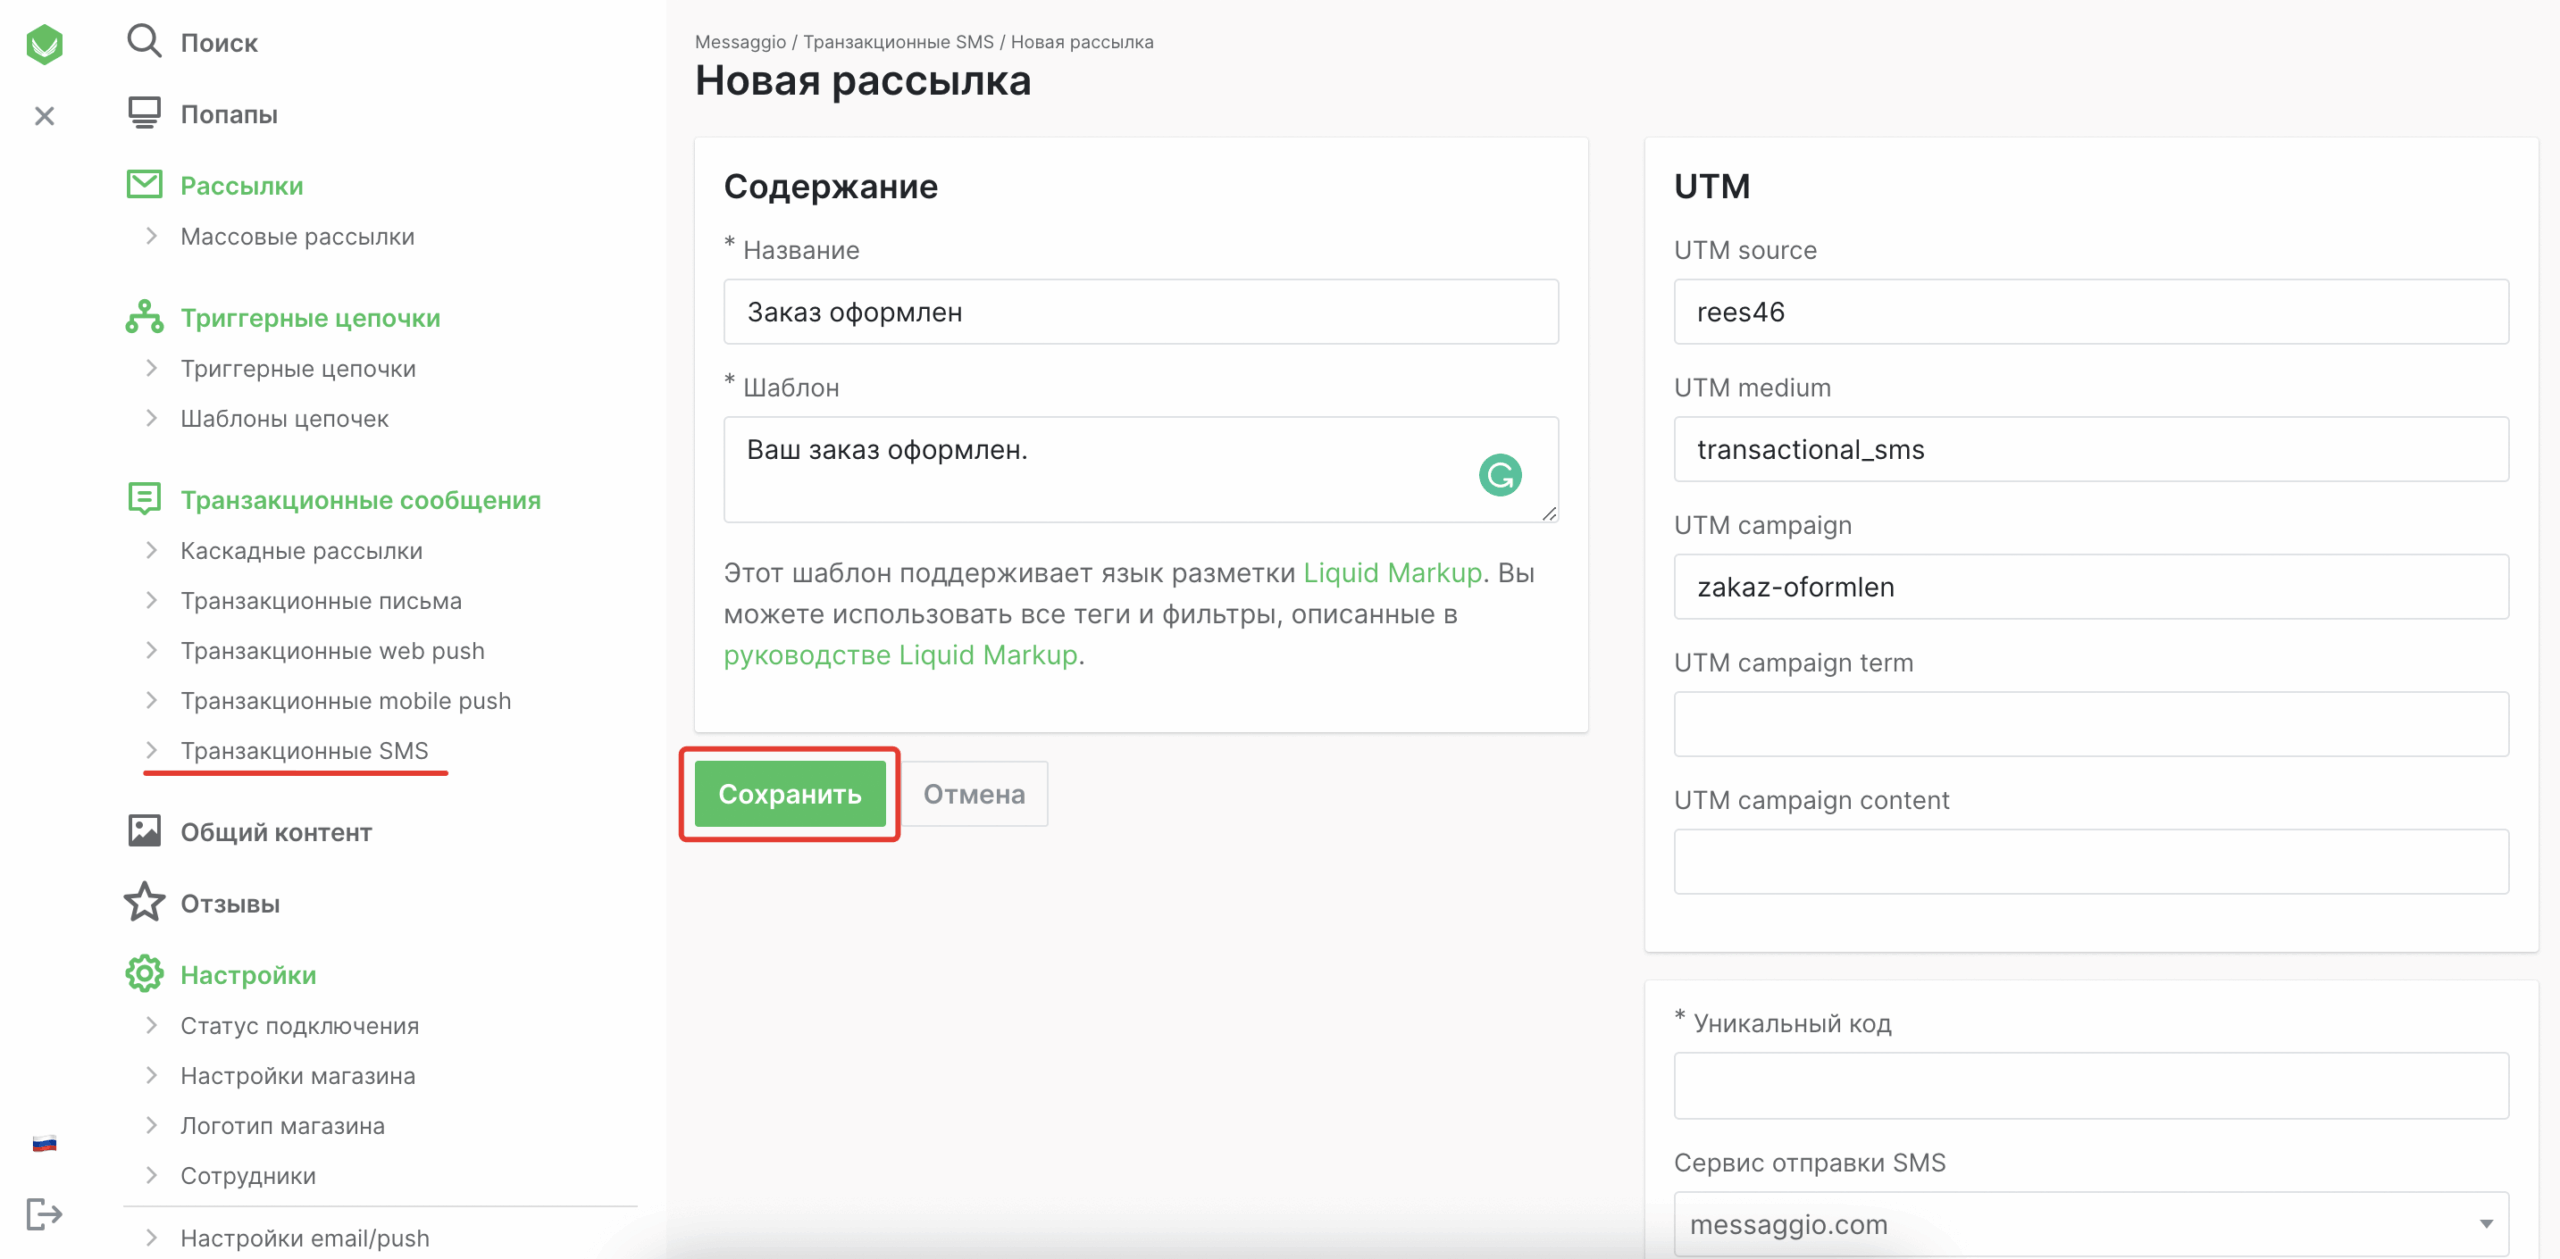Screen dimensions: 2560x1259
Task: Open Шаблоны цепочек menu item
Action: 284,418
